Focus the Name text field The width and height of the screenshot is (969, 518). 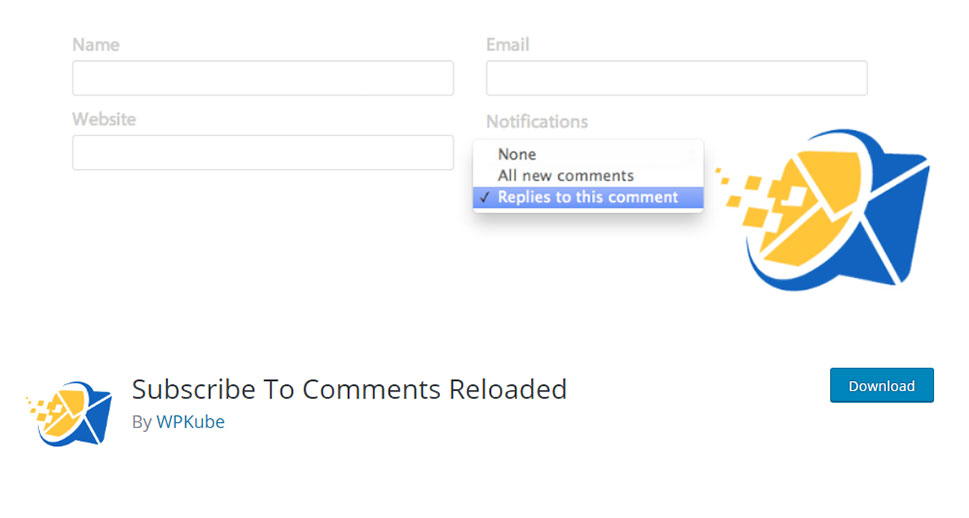pos(263,78)
